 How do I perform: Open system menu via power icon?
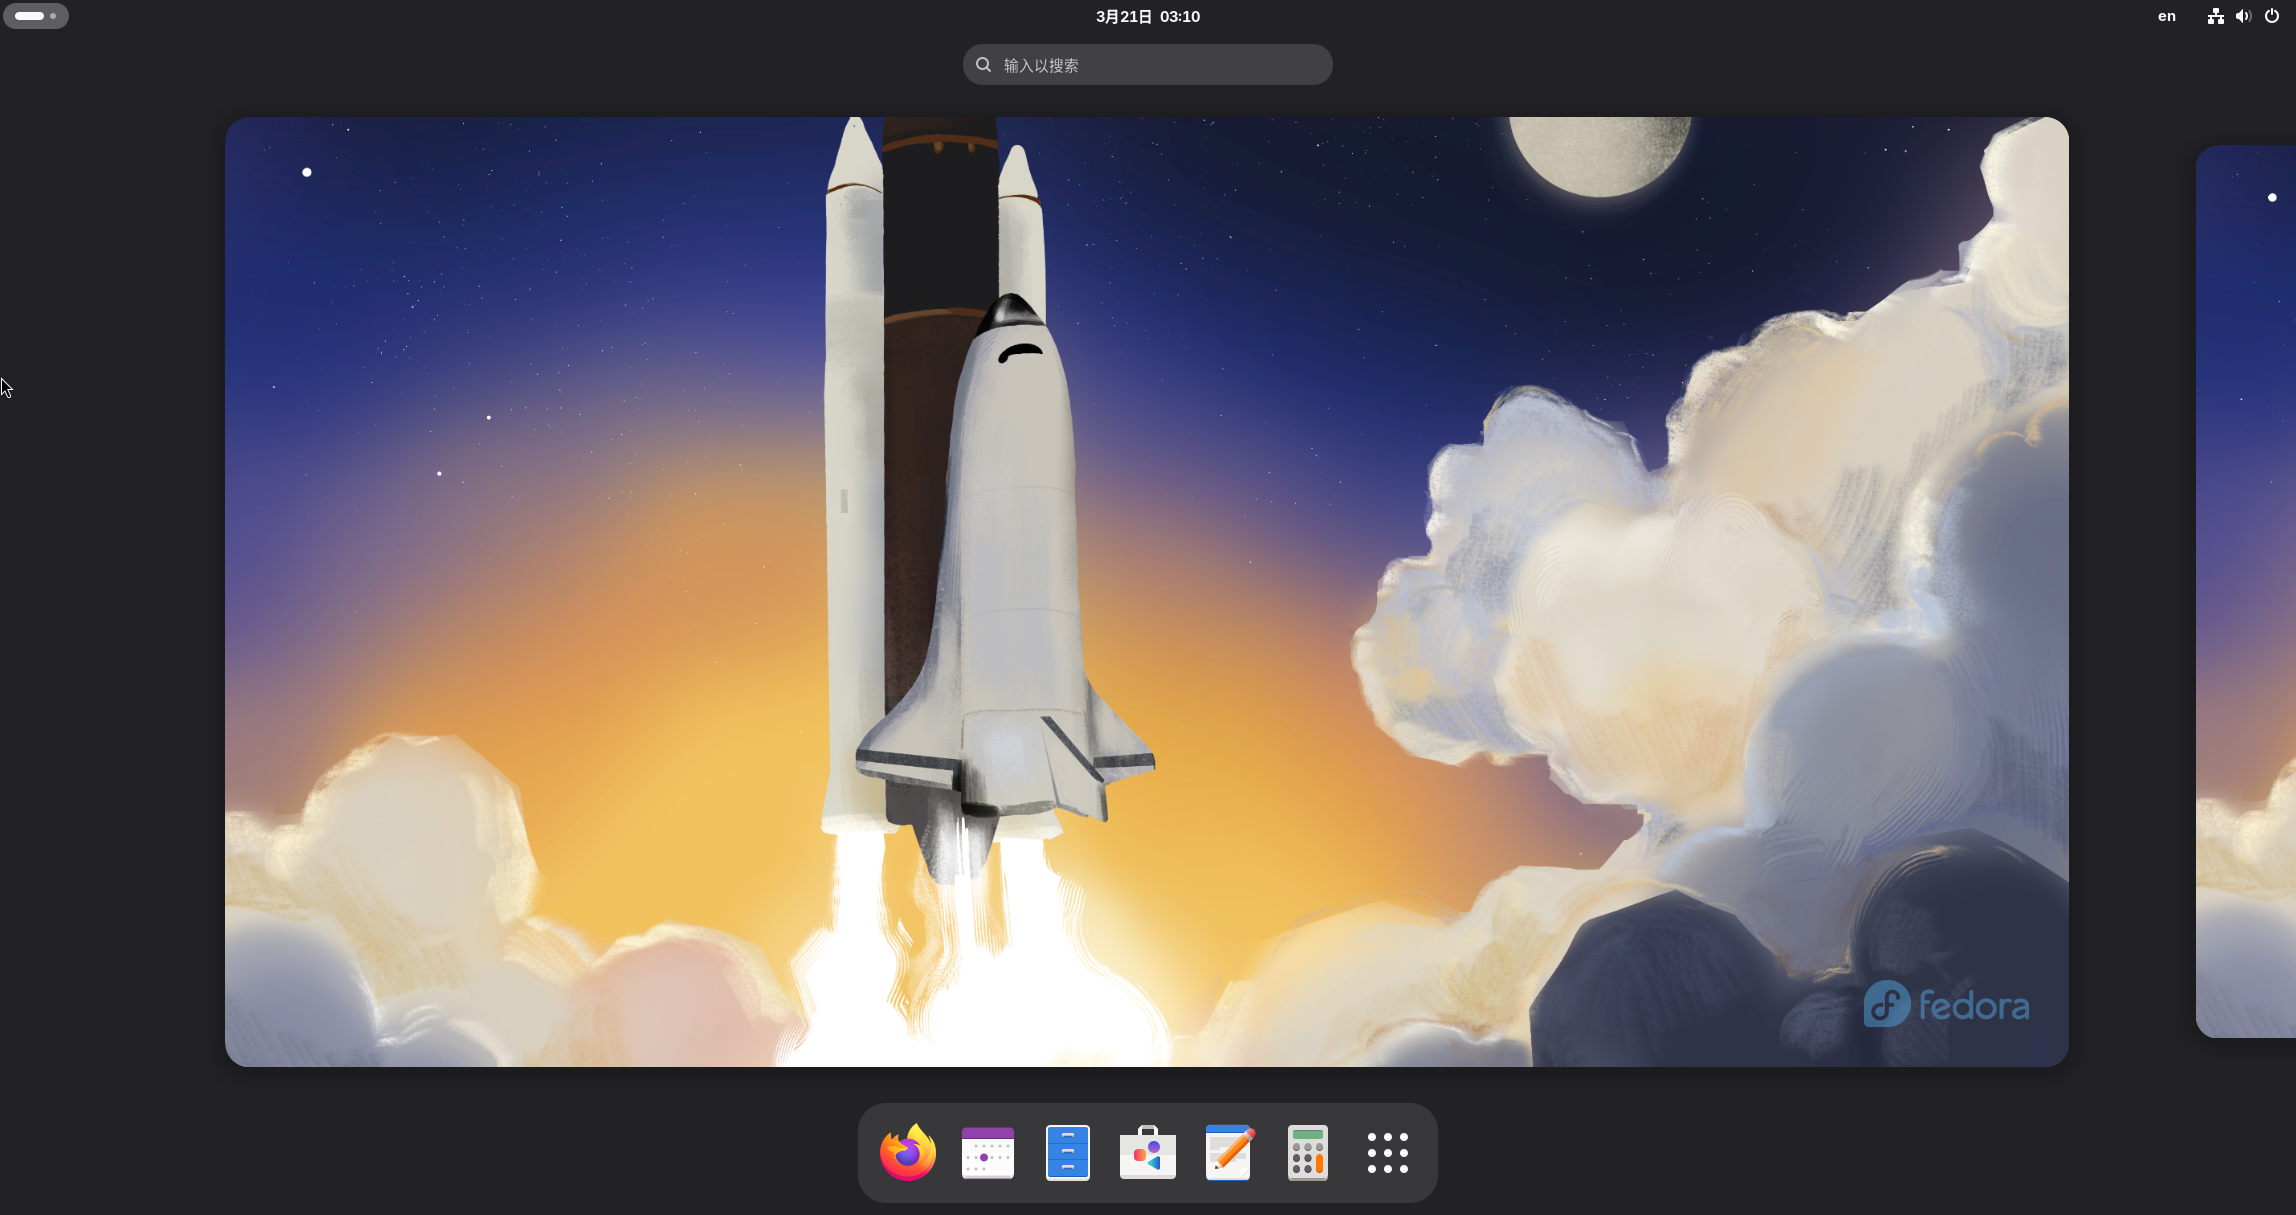click(x=2271, y=16)
